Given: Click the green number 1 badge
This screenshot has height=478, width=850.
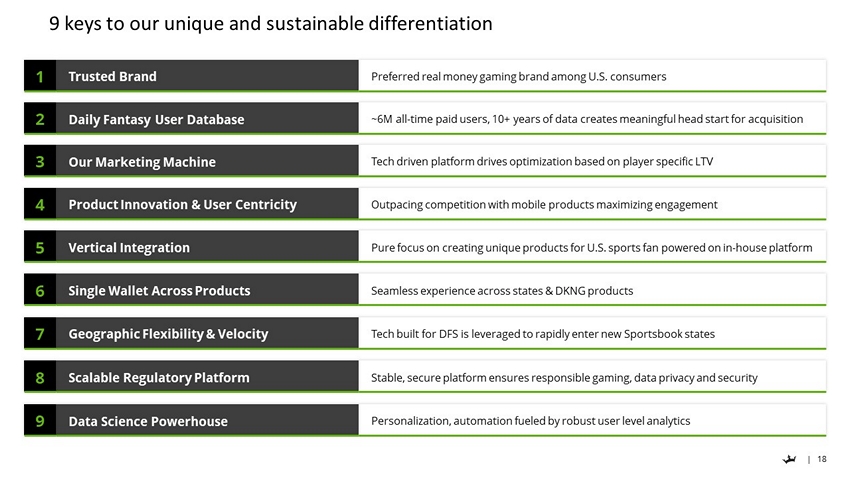Looking at the screenshot, I should click(39, 76).
